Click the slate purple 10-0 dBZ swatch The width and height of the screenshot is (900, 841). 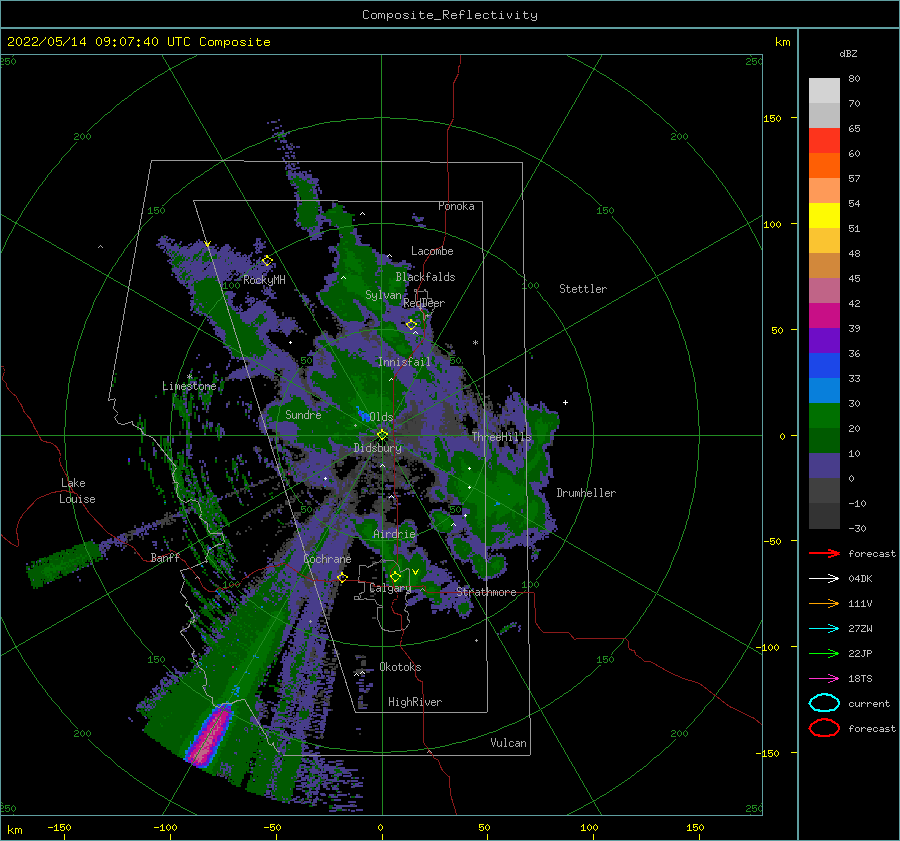click(x=824, y=466)
